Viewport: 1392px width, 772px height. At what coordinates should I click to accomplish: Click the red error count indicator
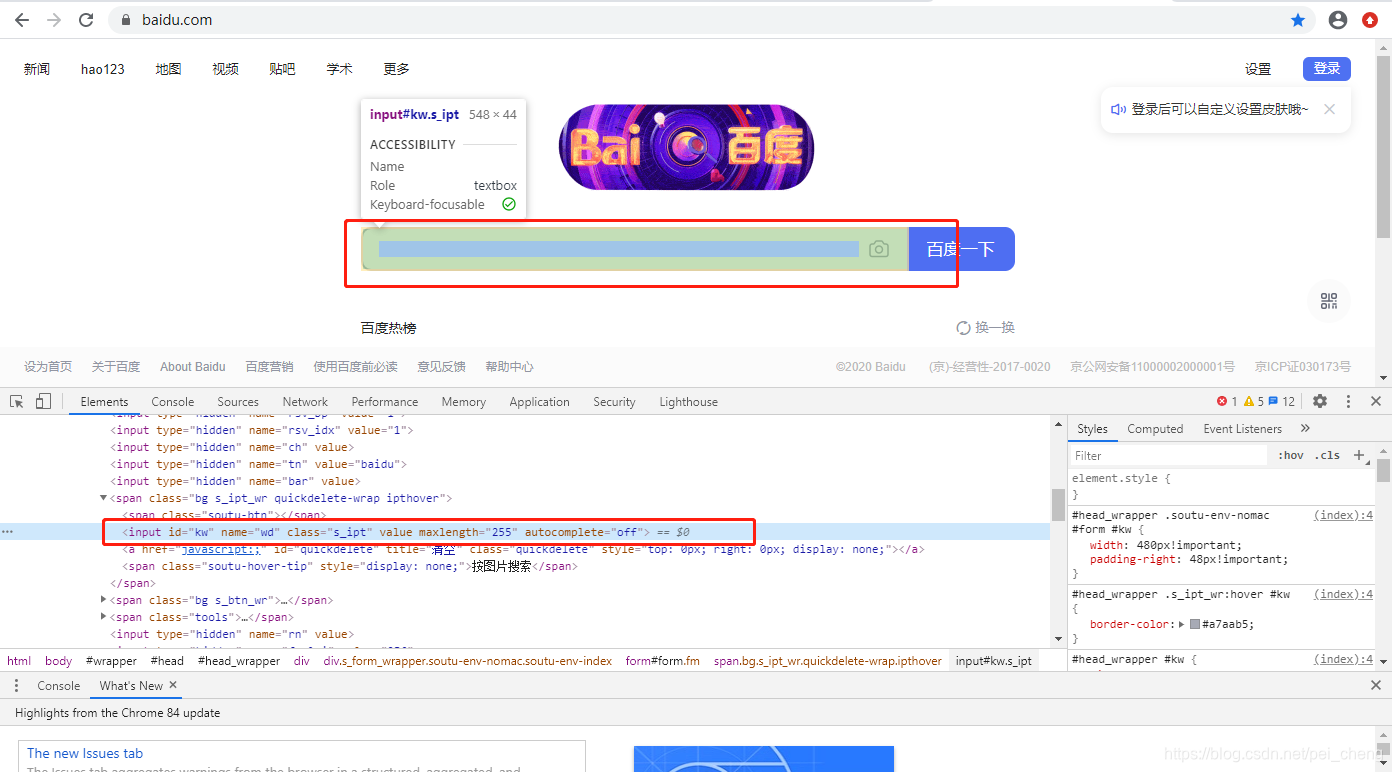point(1227,401)
